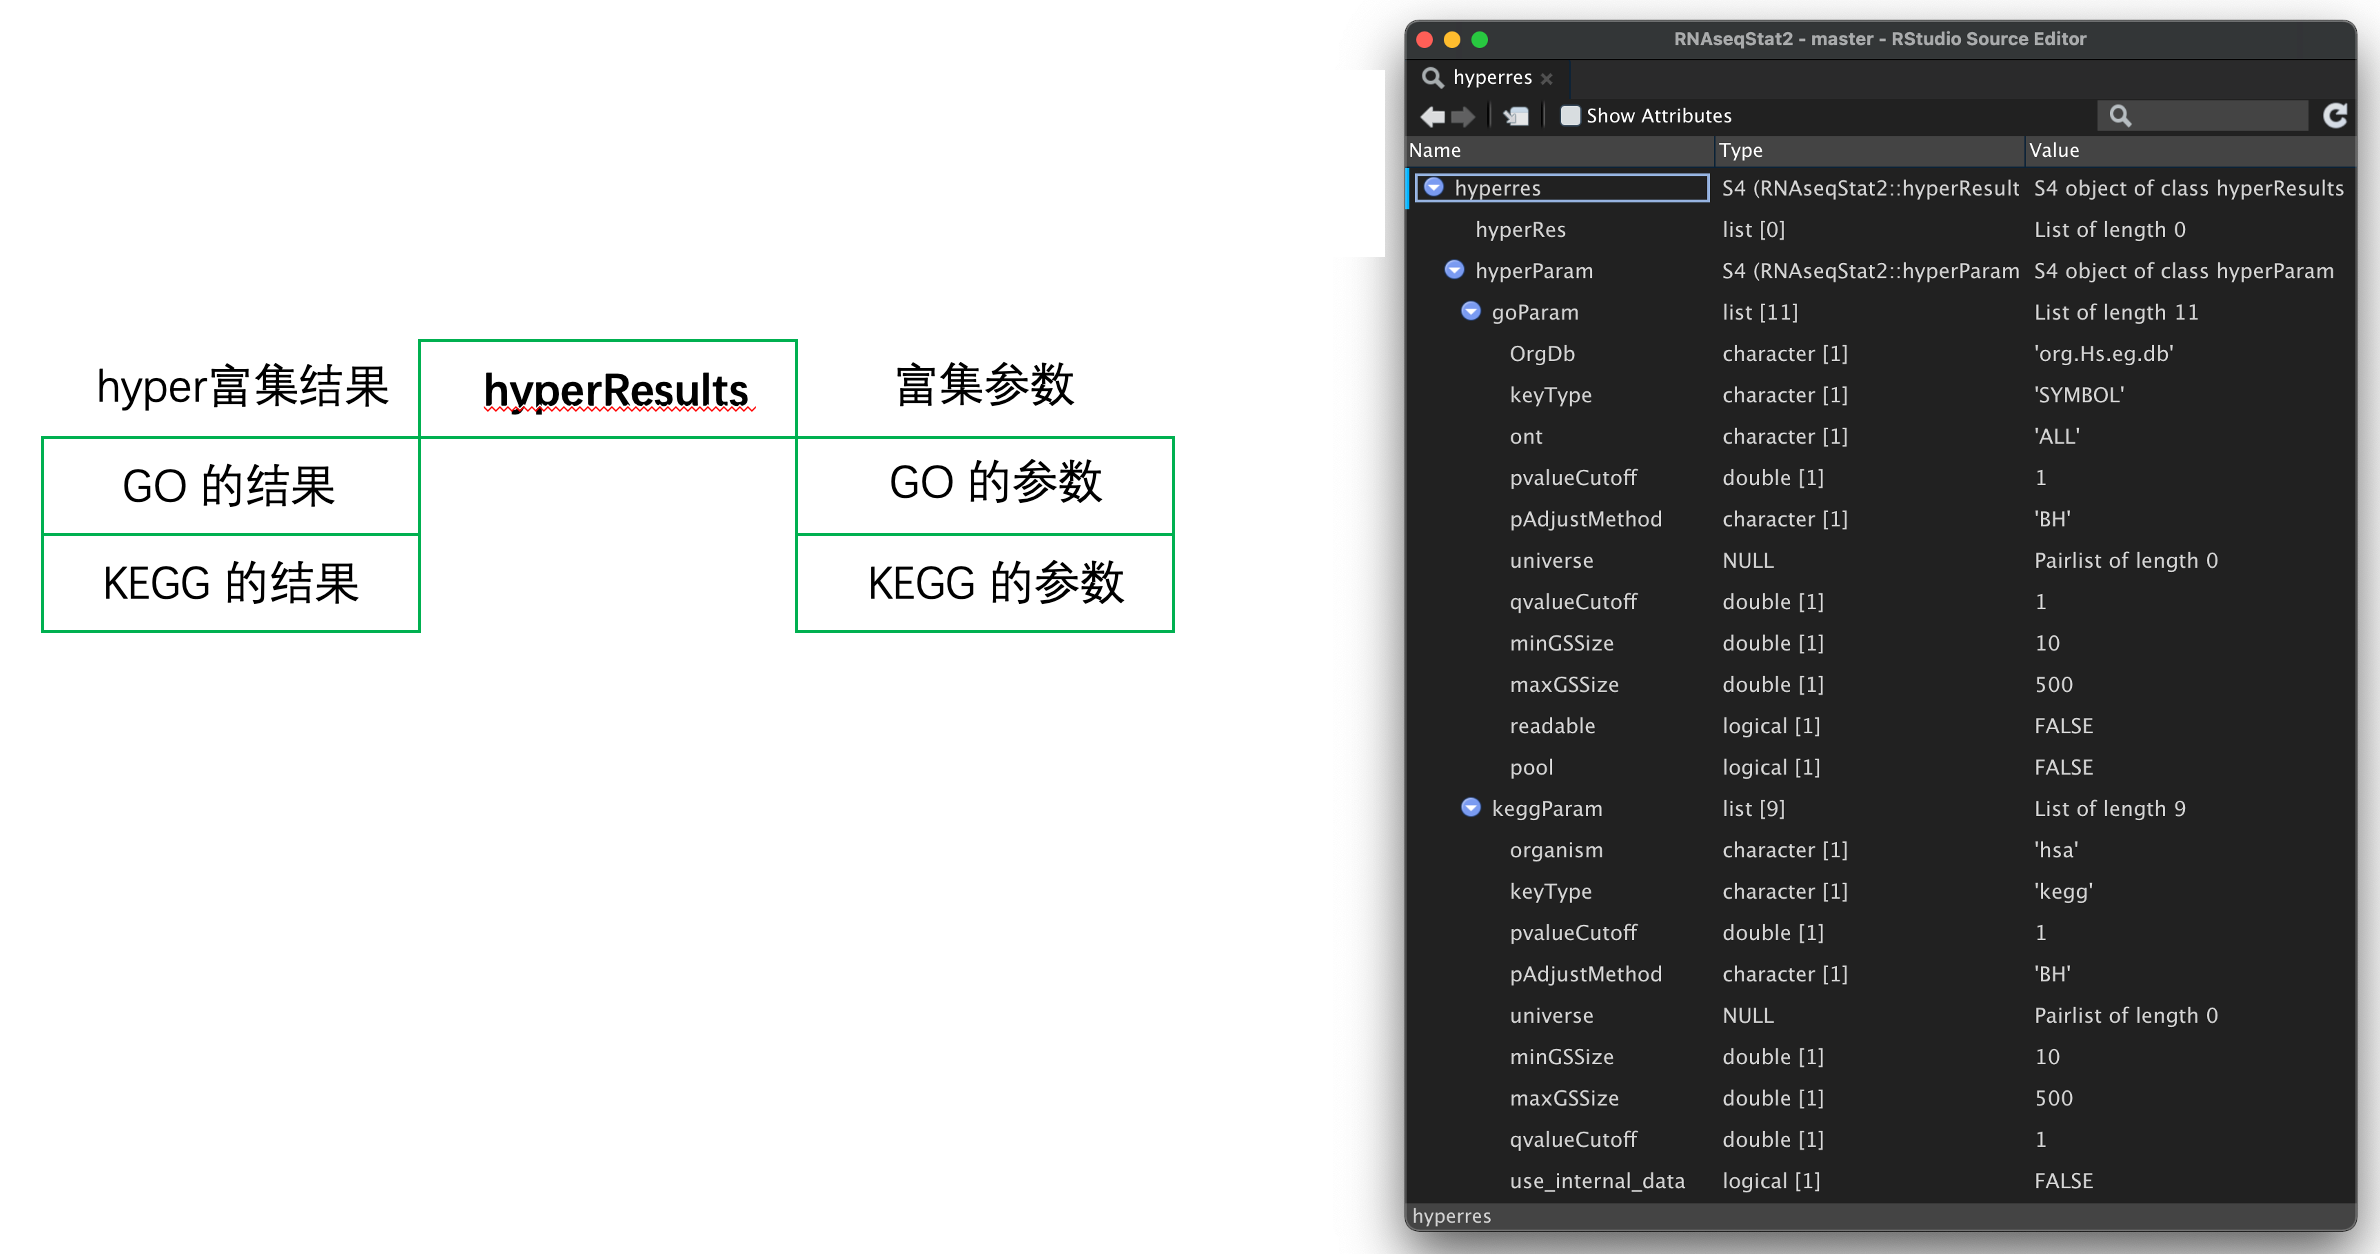This screenshot has width=2380, height=1254.
Task: Select the hyperRes list row
Action: (1881, 229)
